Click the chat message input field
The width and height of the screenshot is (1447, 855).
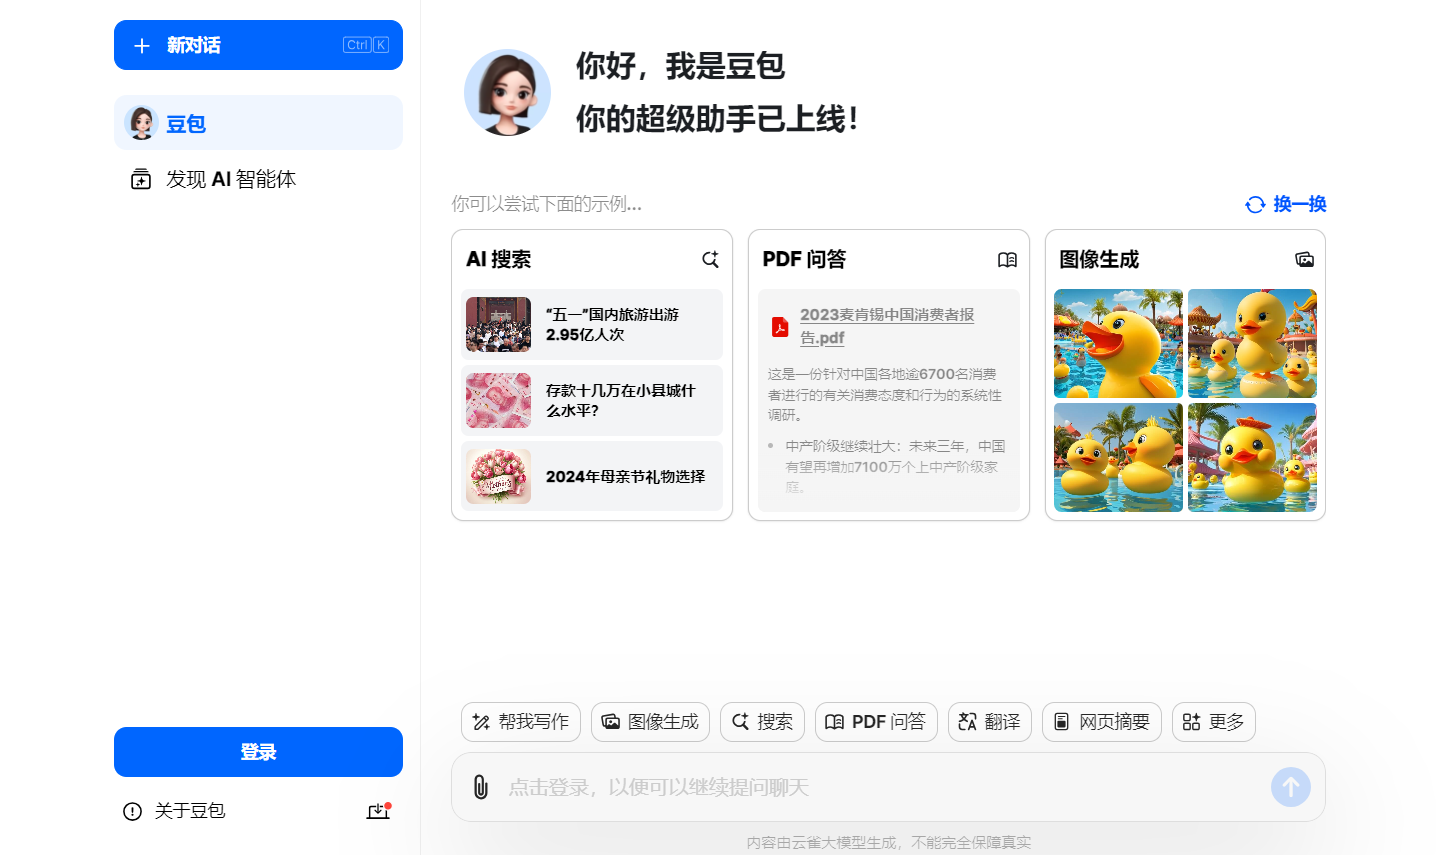point(800,787)
